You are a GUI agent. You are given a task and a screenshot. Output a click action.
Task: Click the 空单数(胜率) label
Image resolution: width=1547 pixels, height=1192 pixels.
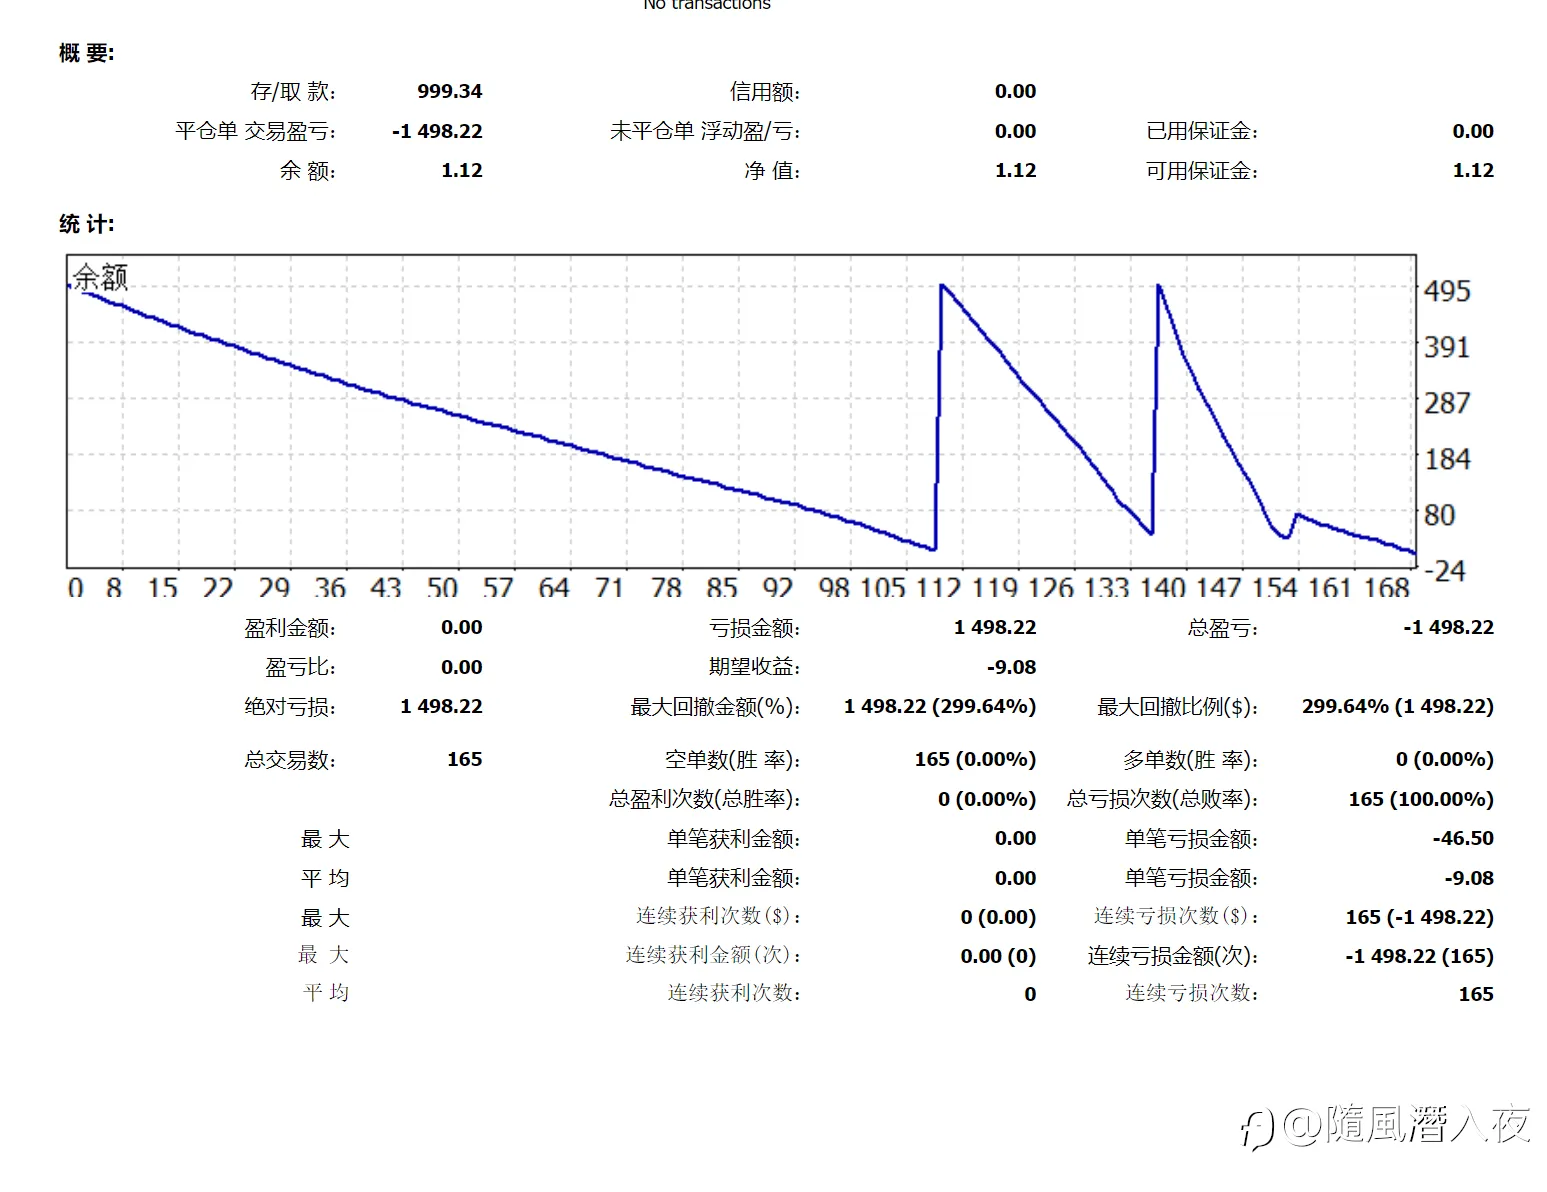tap(733, 760)
